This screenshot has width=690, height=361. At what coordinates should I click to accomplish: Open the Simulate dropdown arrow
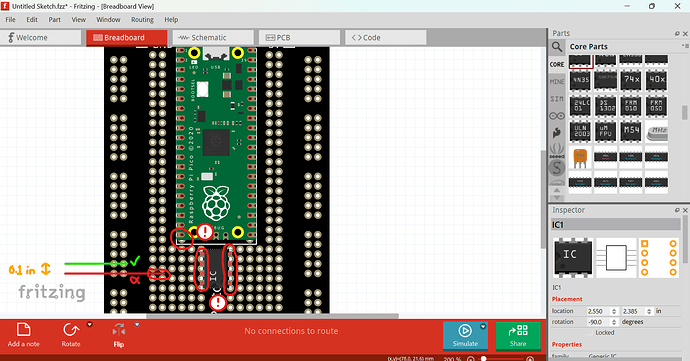coord(483,327)
